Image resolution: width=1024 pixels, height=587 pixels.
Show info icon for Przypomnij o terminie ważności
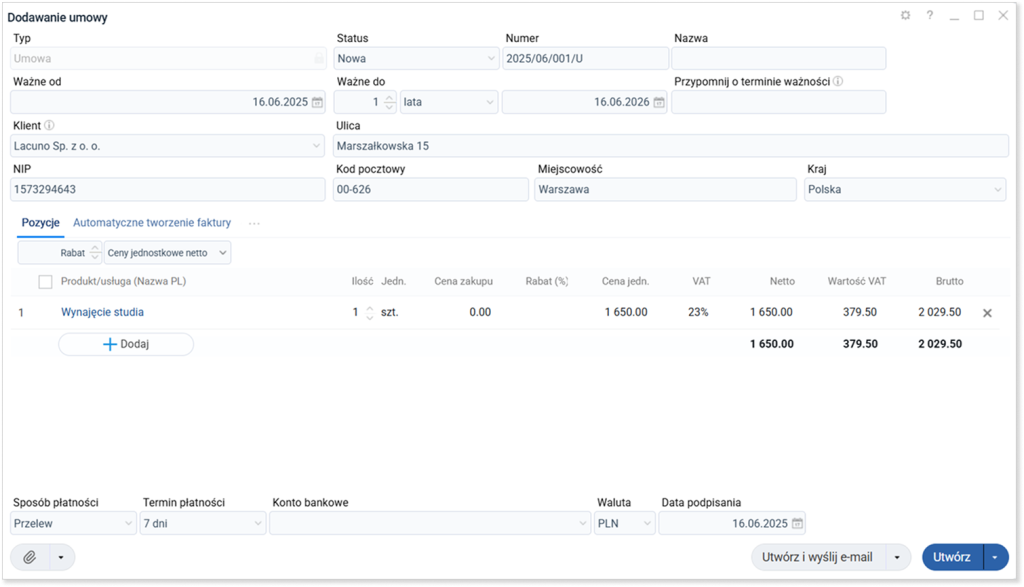[x=838, y=82]
